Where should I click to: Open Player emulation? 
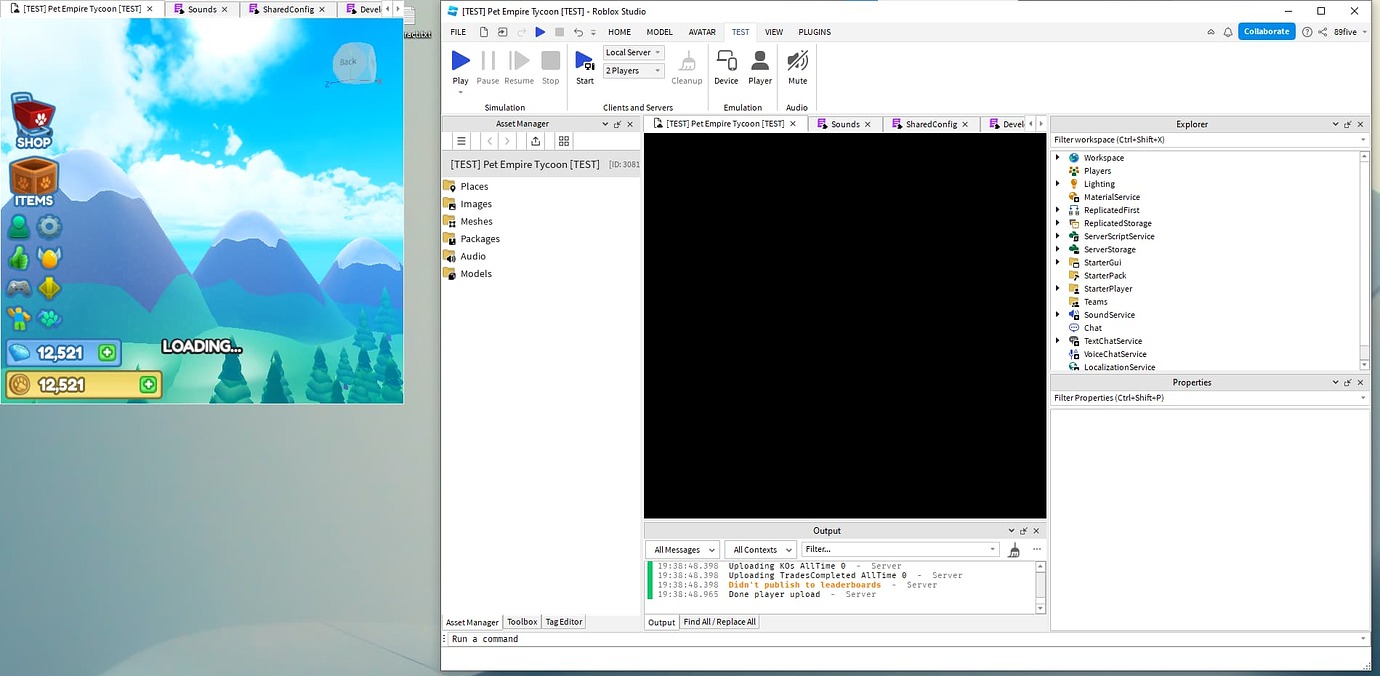760,68
